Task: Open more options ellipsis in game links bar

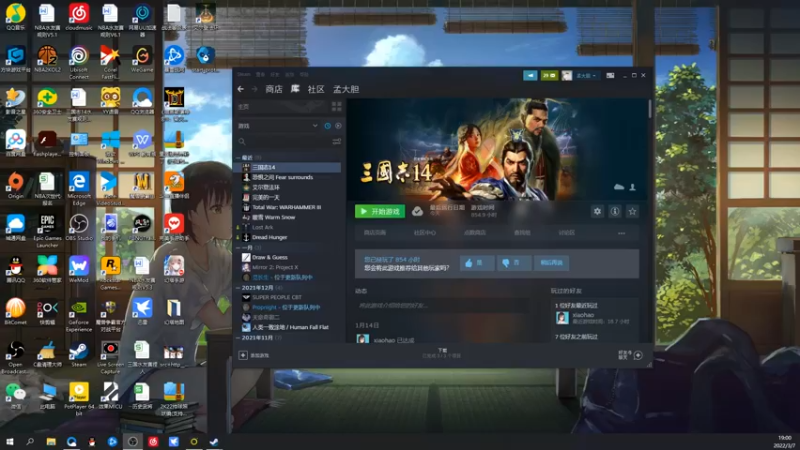Action: (621, 233)
